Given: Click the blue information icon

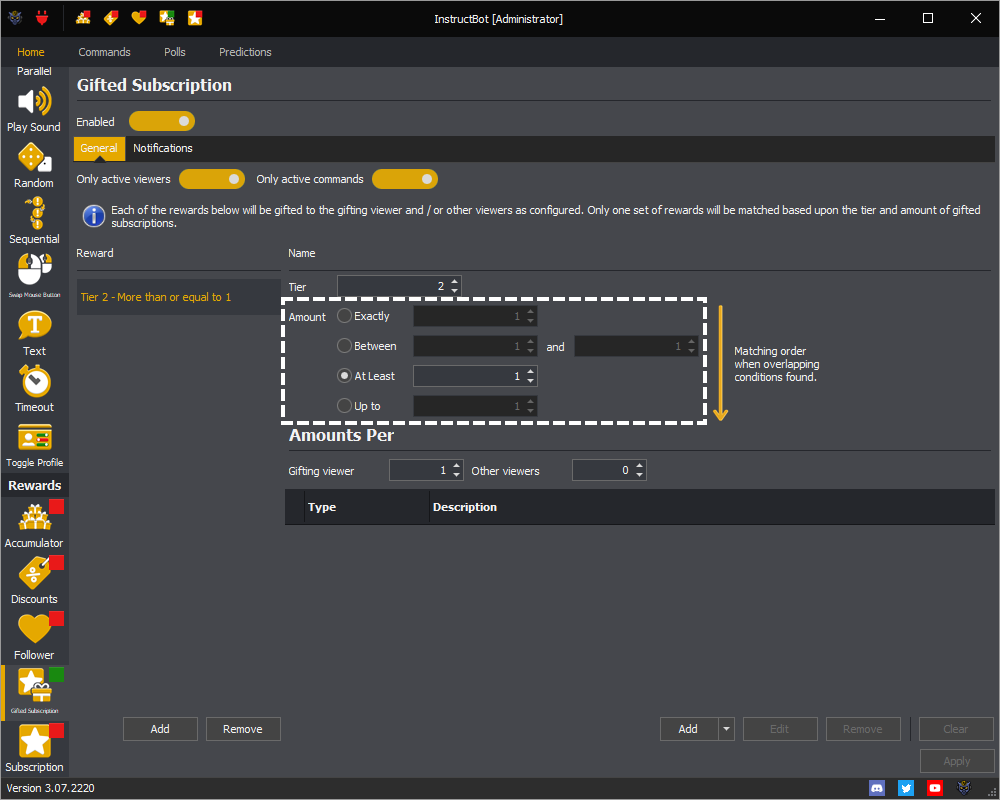Looking at the screenshot, I should coord(94,216).
